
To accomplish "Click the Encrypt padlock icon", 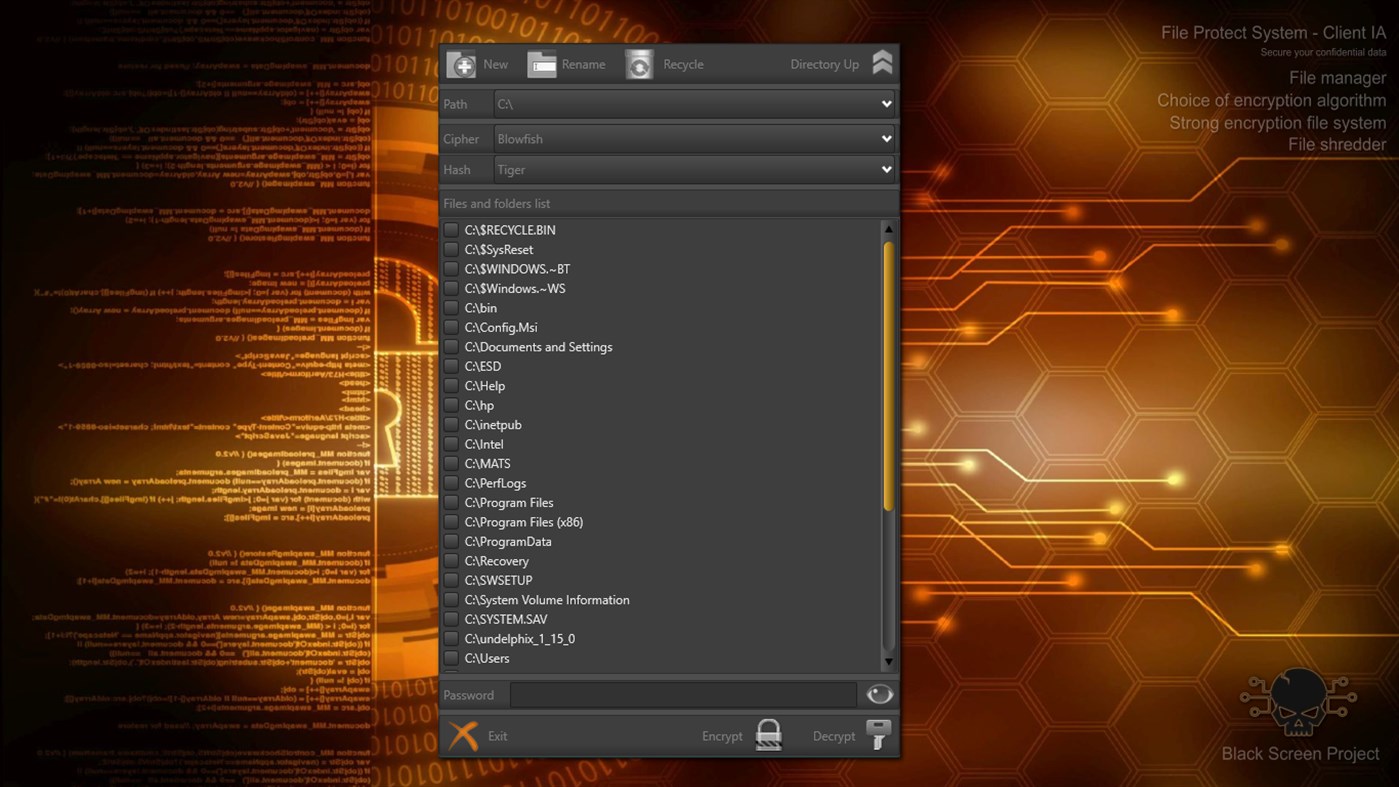I will (x=768, y=734).
